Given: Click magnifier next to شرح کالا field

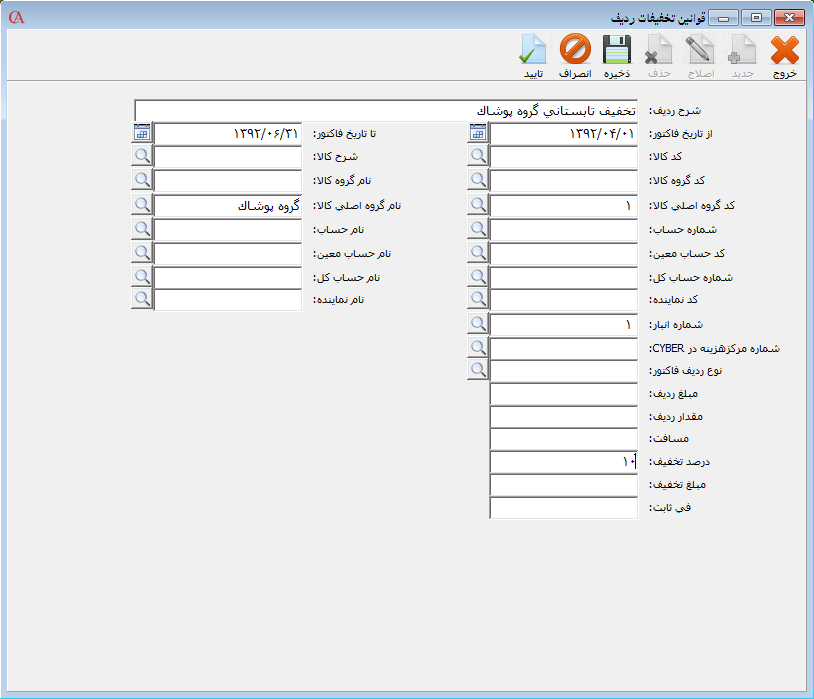Looking at the screenshot, I should (x=142, y=157).
